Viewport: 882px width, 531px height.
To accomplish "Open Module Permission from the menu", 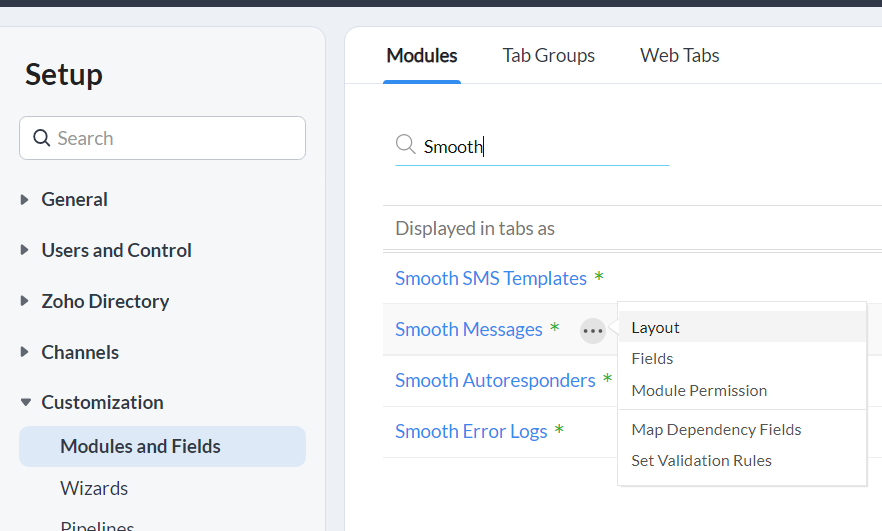I will pos(699,390).
